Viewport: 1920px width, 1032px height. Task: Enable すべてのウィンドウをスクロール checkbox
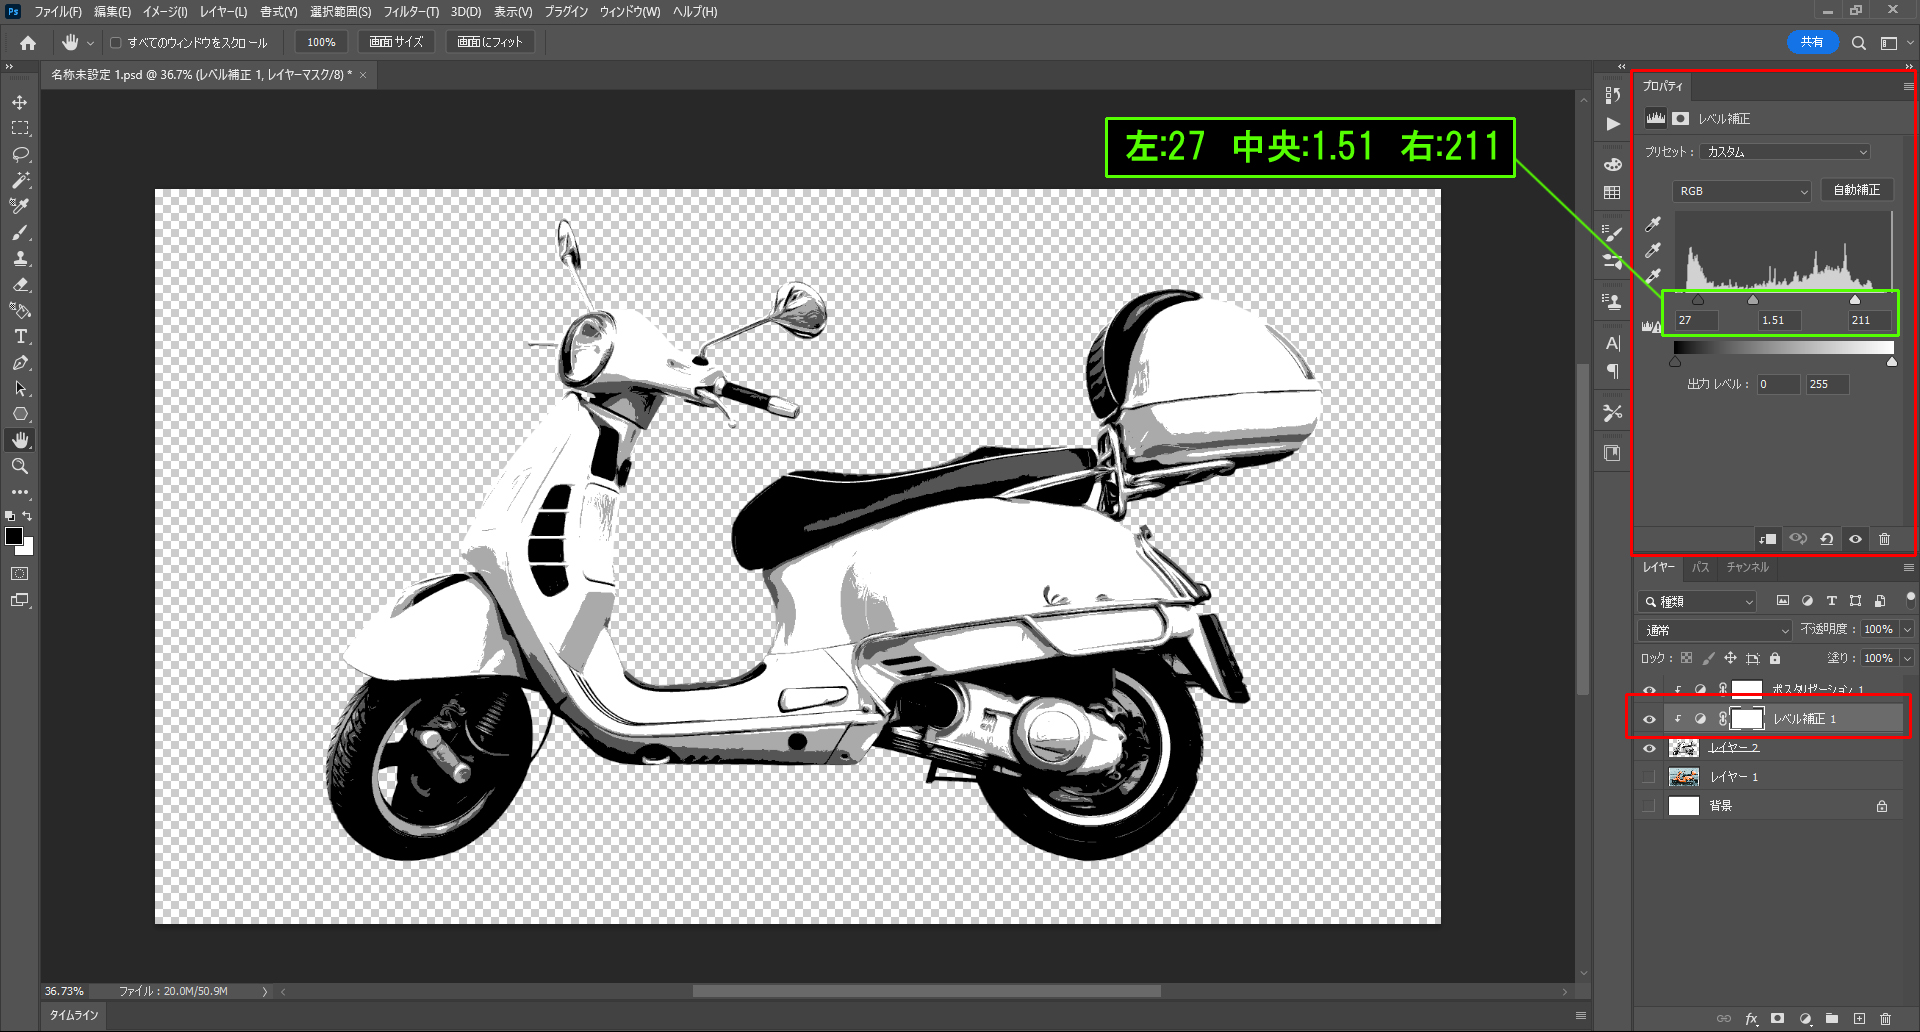[116, 43]
